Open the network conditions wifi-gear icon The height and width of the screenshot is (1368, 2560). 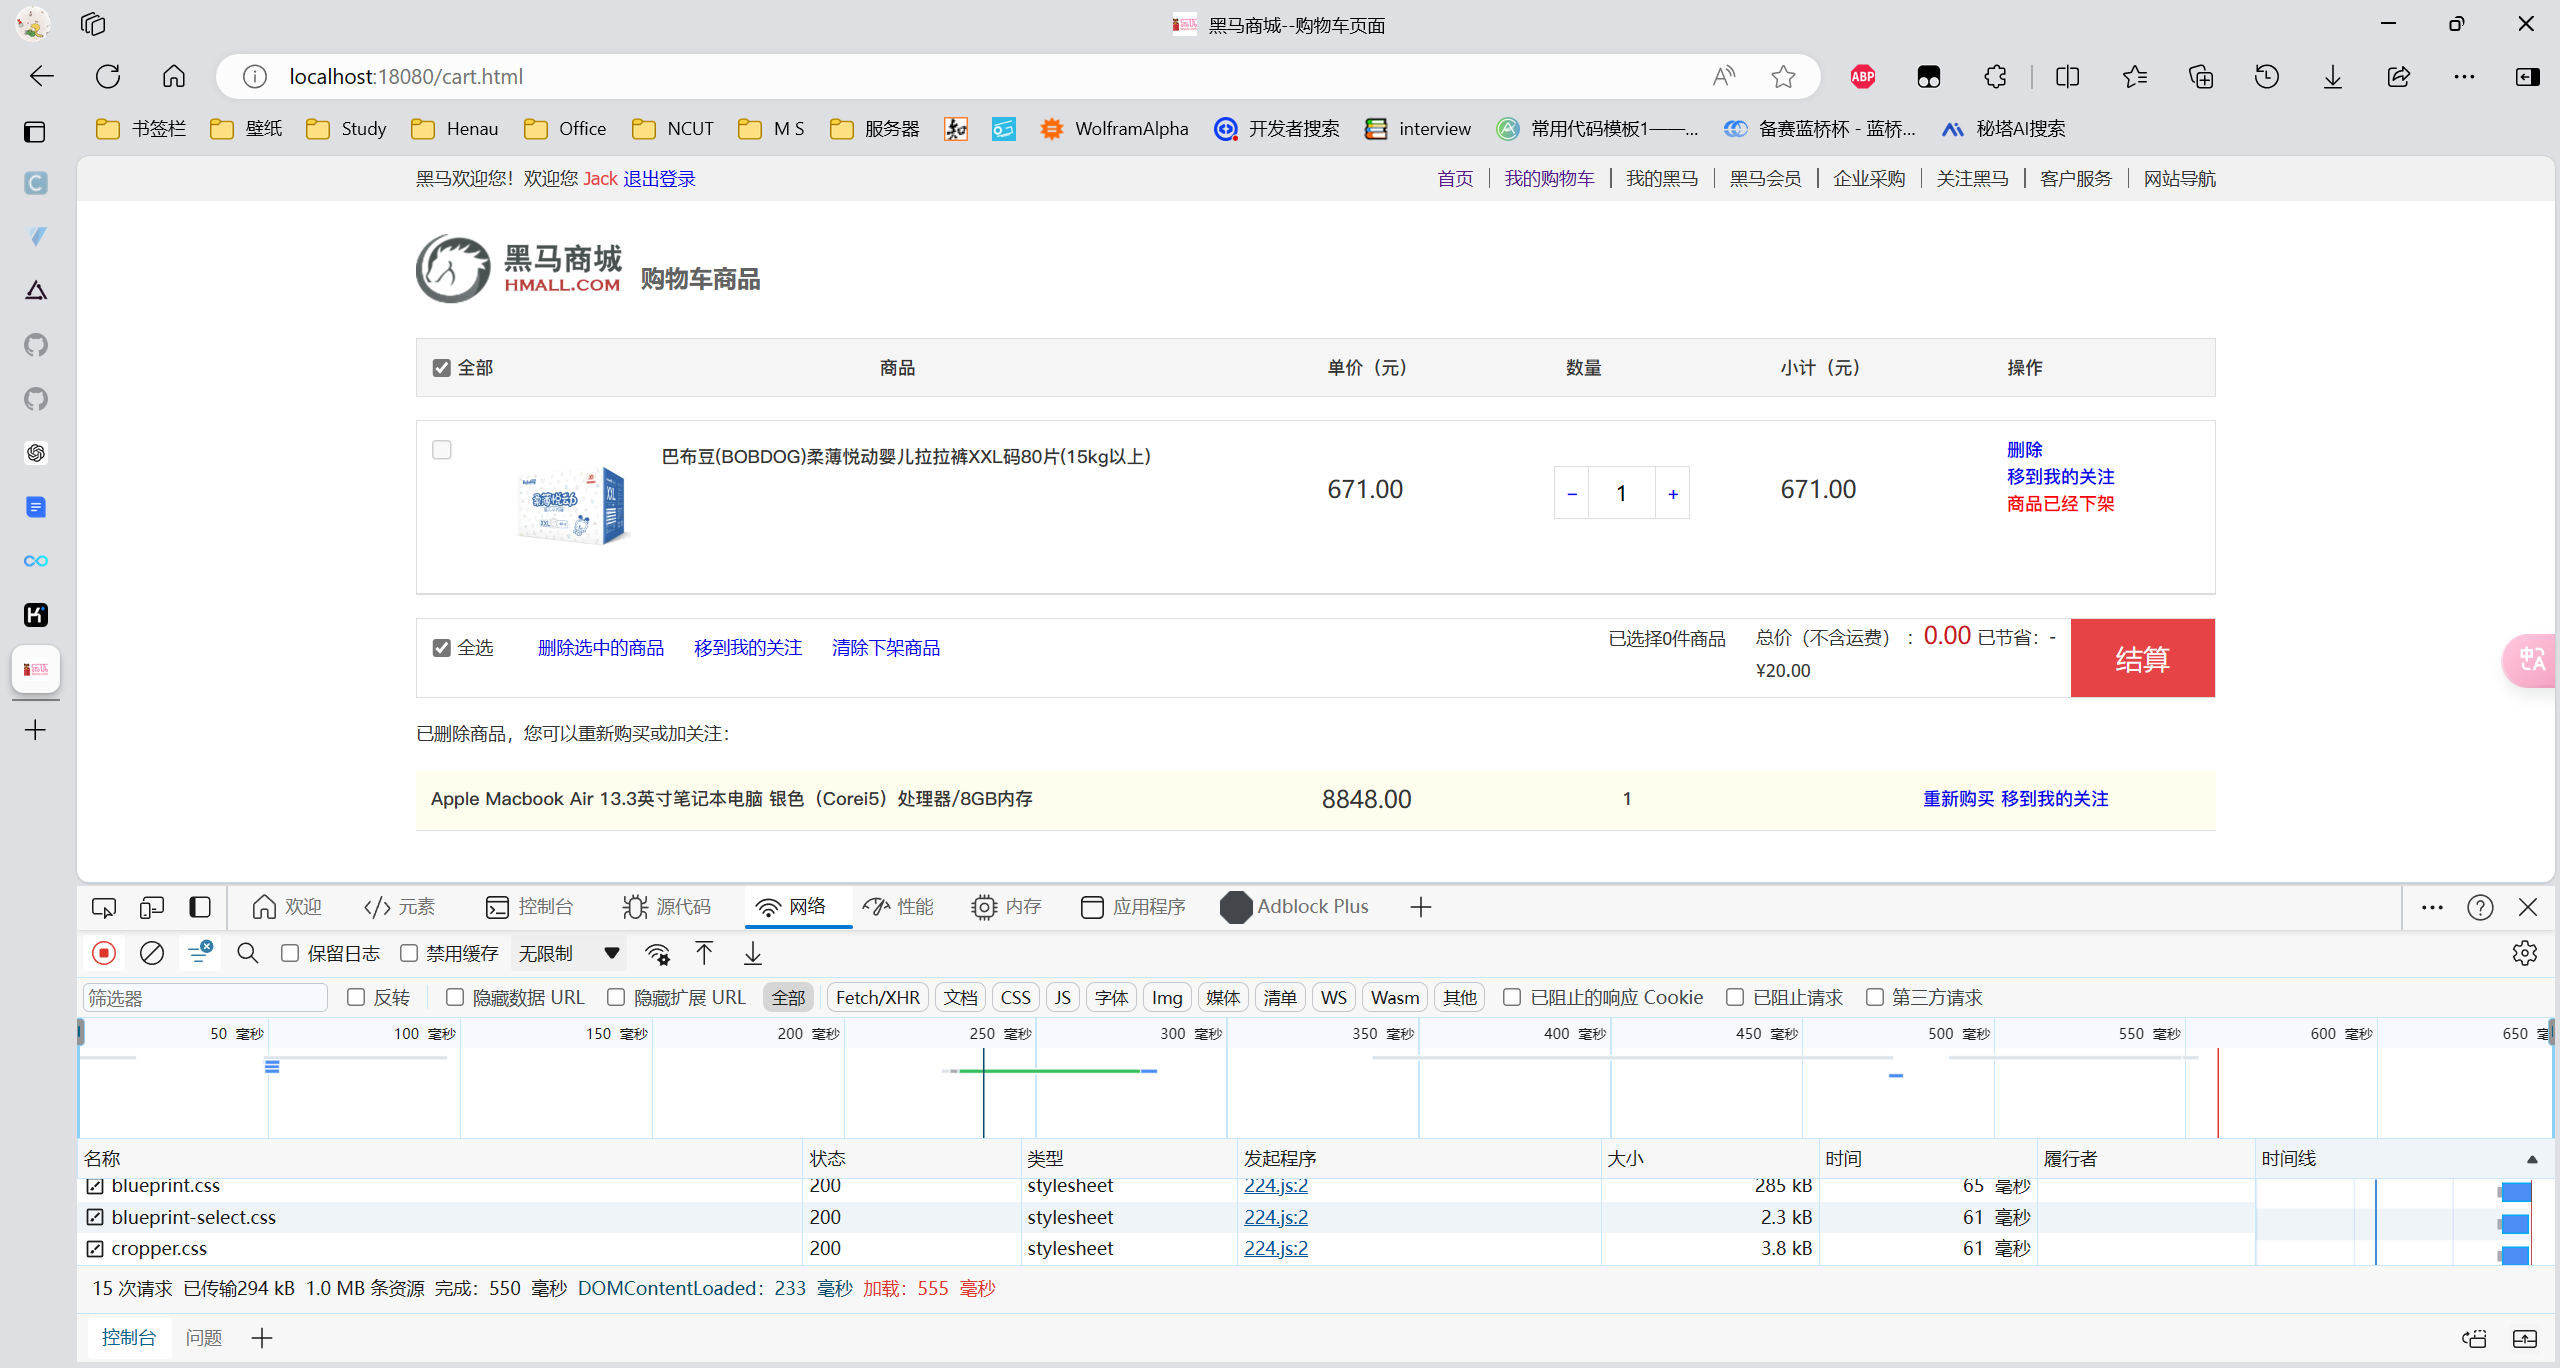tap(657, 953)
